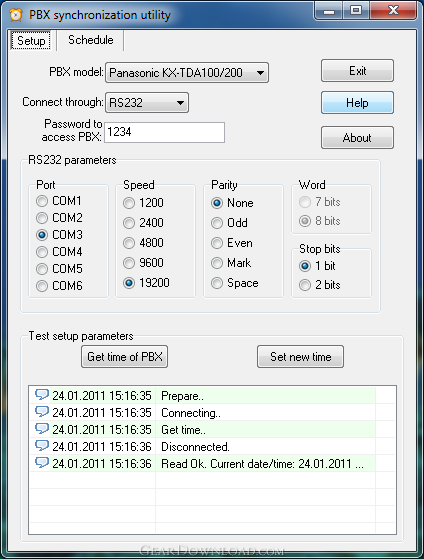Expand the Connect through dropdown

click(x=147, y=103)
